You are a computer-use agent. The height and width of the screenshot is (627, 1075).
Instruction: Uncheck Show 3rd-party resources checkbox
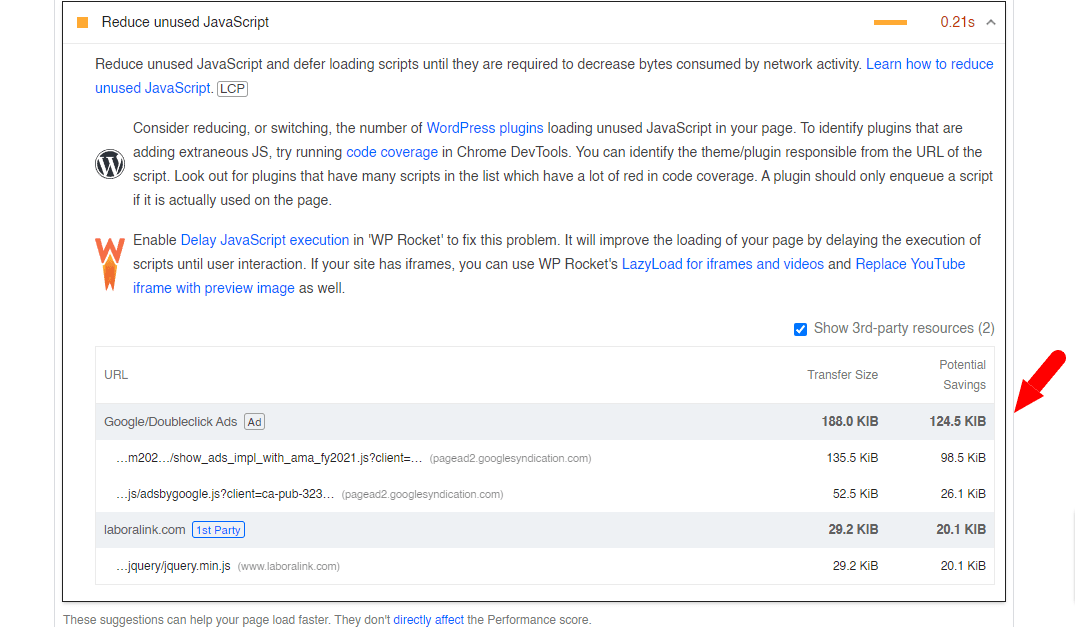click(800, 329)
